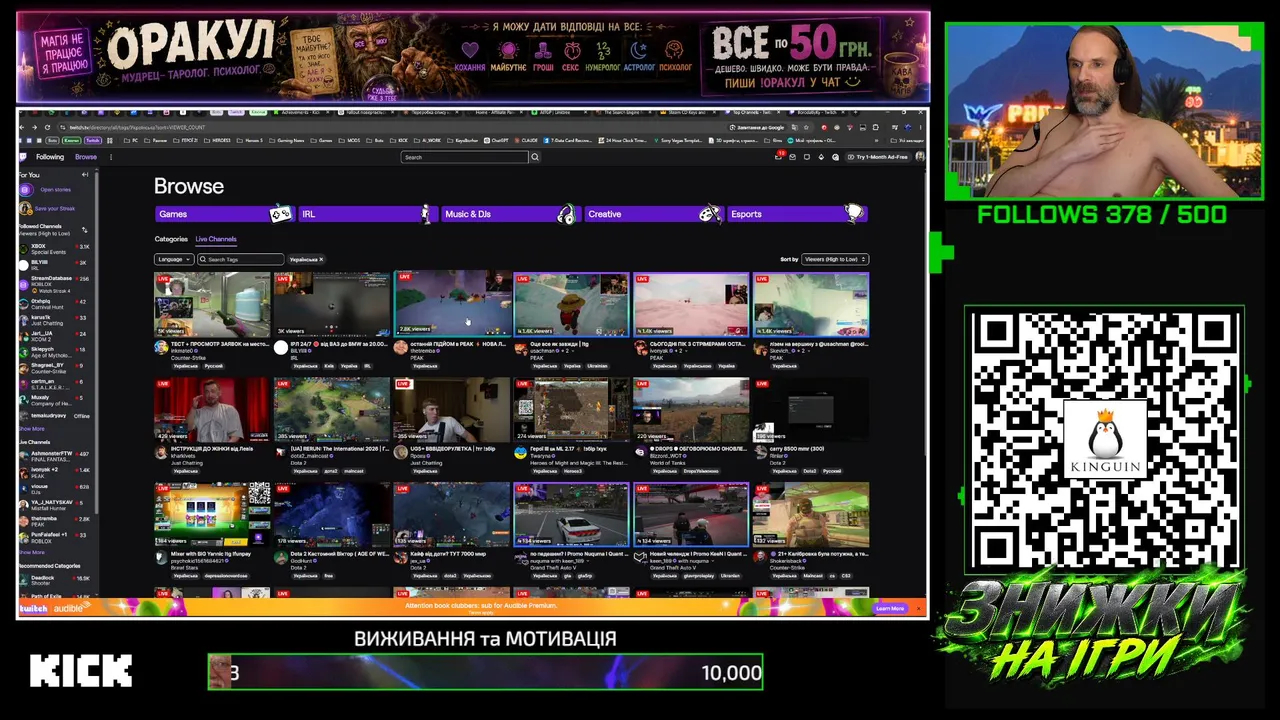Click the browser address bar URL

(137, 128)
